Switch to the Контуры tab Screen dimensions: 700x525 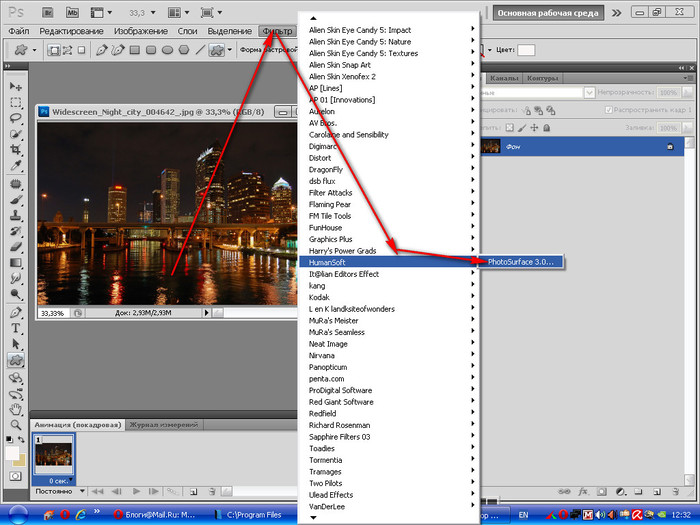pyautogui.click(x=542, y=78)
